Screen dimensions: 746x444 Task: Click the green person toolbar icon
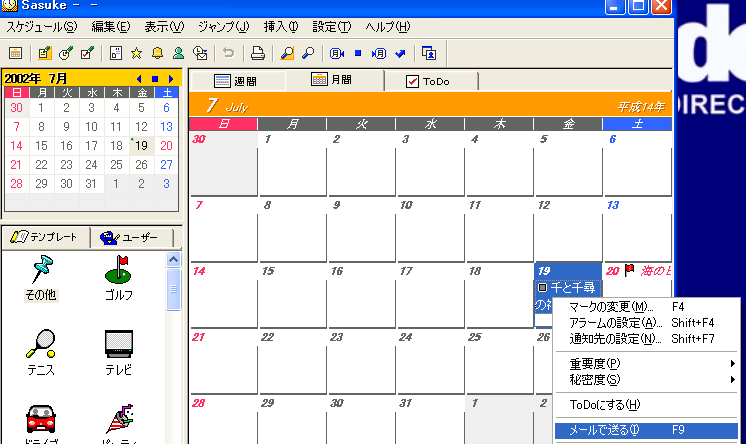pyautogui.click(x=178, y=53)
